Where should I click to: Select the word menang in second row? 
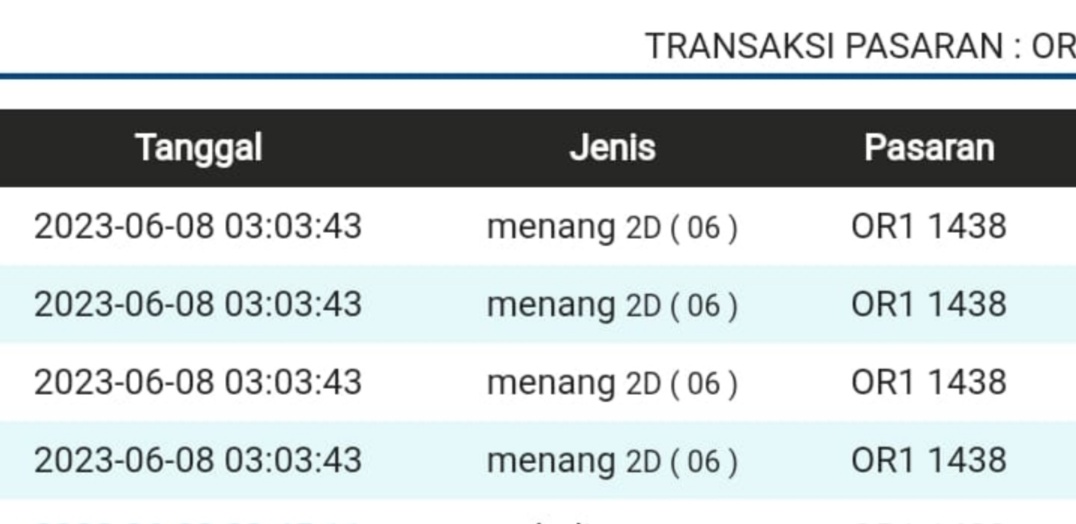point(551,305)
